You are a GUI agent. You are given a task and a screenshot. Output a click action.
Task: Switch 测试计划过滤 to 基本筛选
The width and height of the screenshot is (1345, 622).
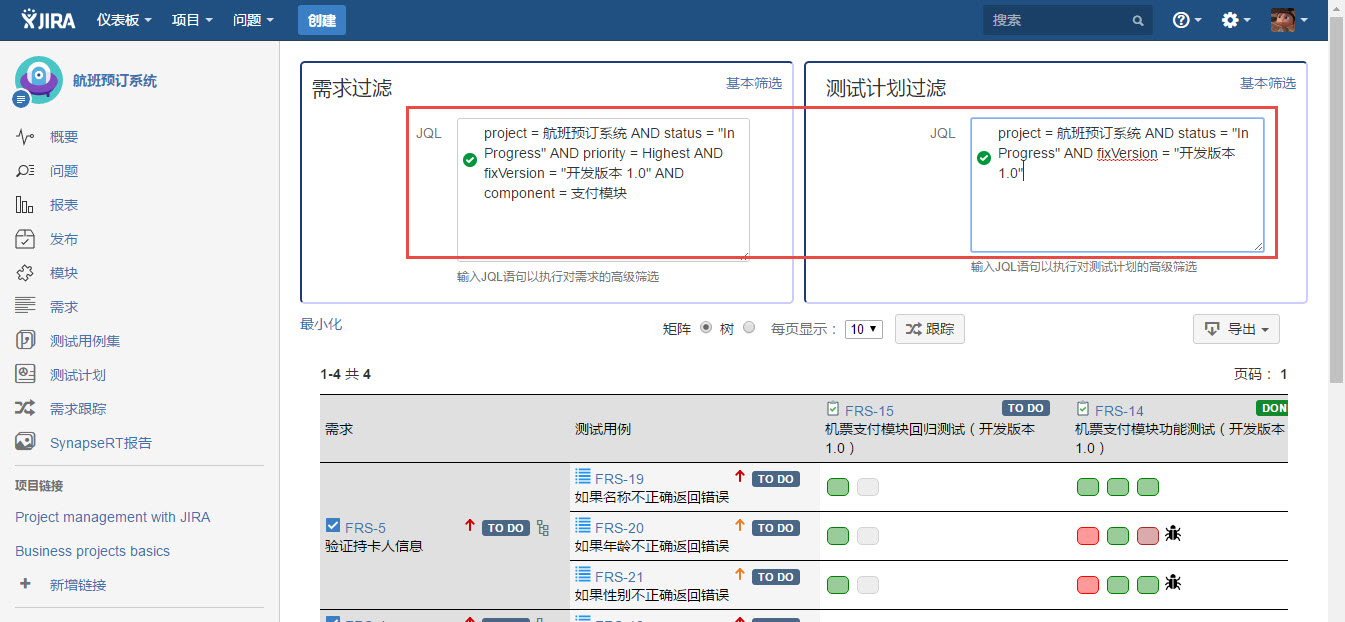click(x=1268, y=83)
